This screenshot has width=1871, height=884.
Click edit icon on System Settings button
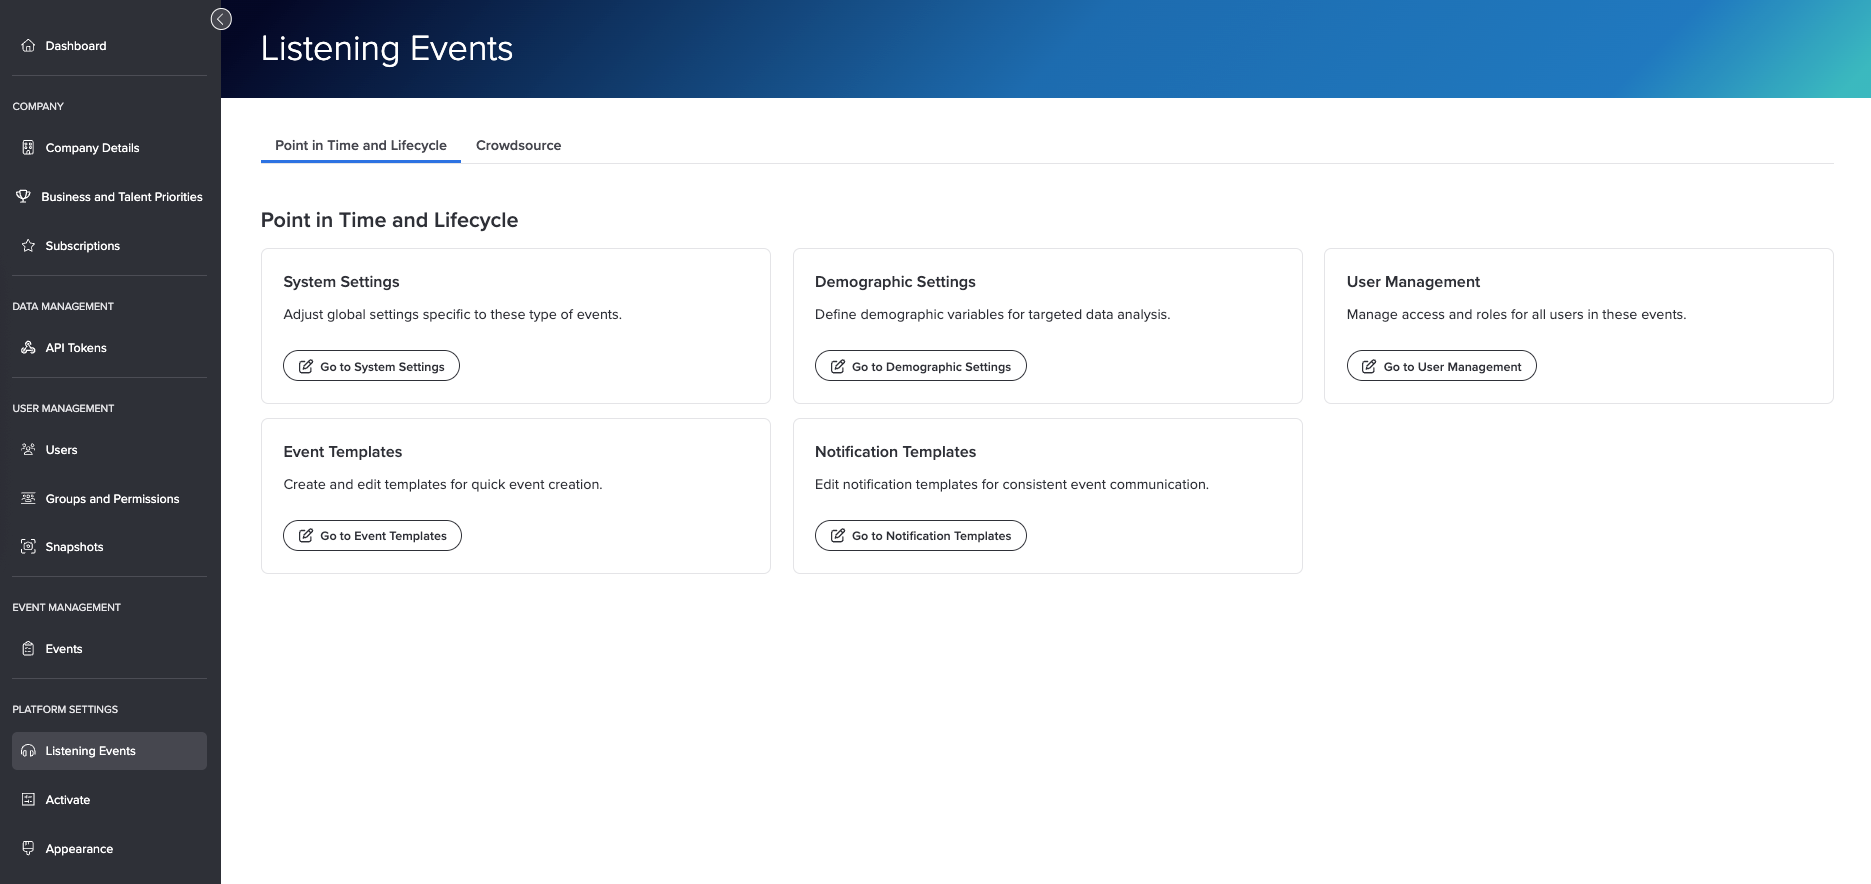click(306, 367)
